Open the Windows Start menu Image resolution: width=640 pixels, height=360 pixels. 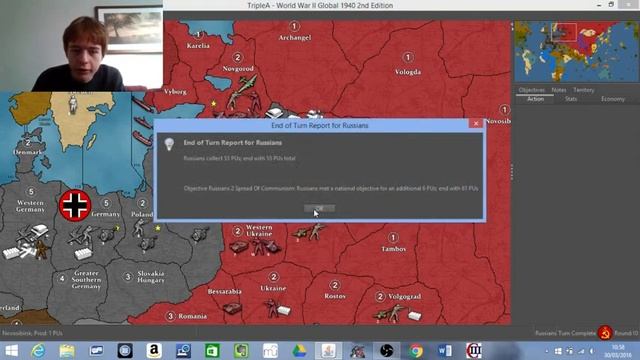tap(11, 351)
